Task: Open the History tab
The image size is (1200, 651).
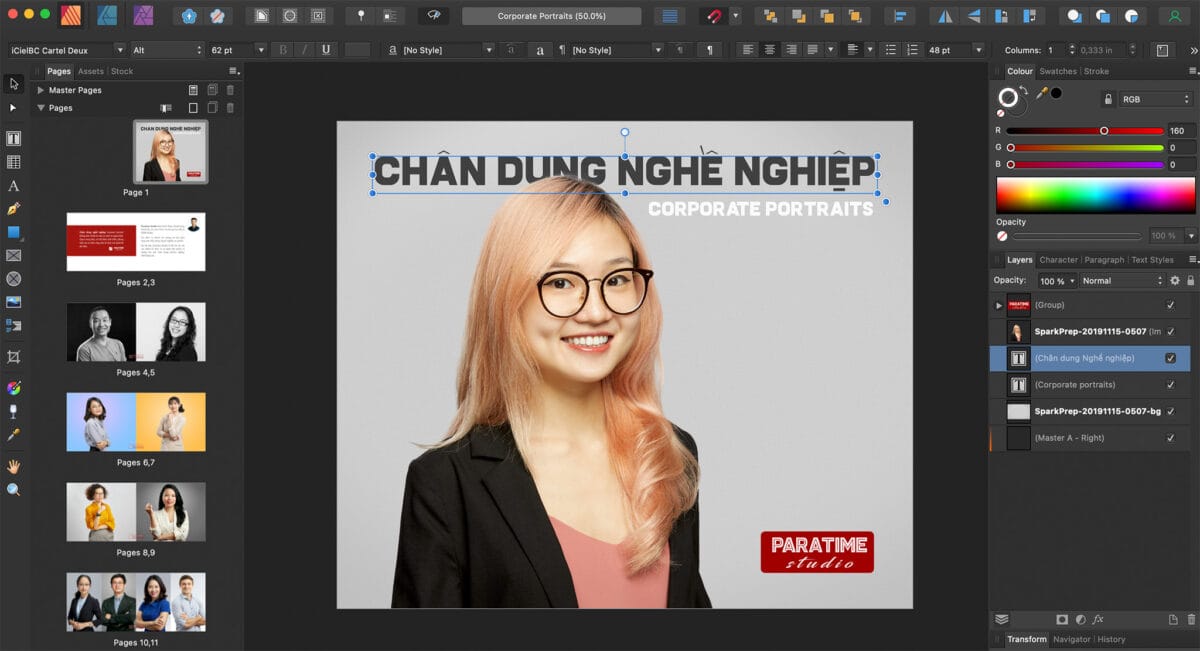Action: (1111, 639)
